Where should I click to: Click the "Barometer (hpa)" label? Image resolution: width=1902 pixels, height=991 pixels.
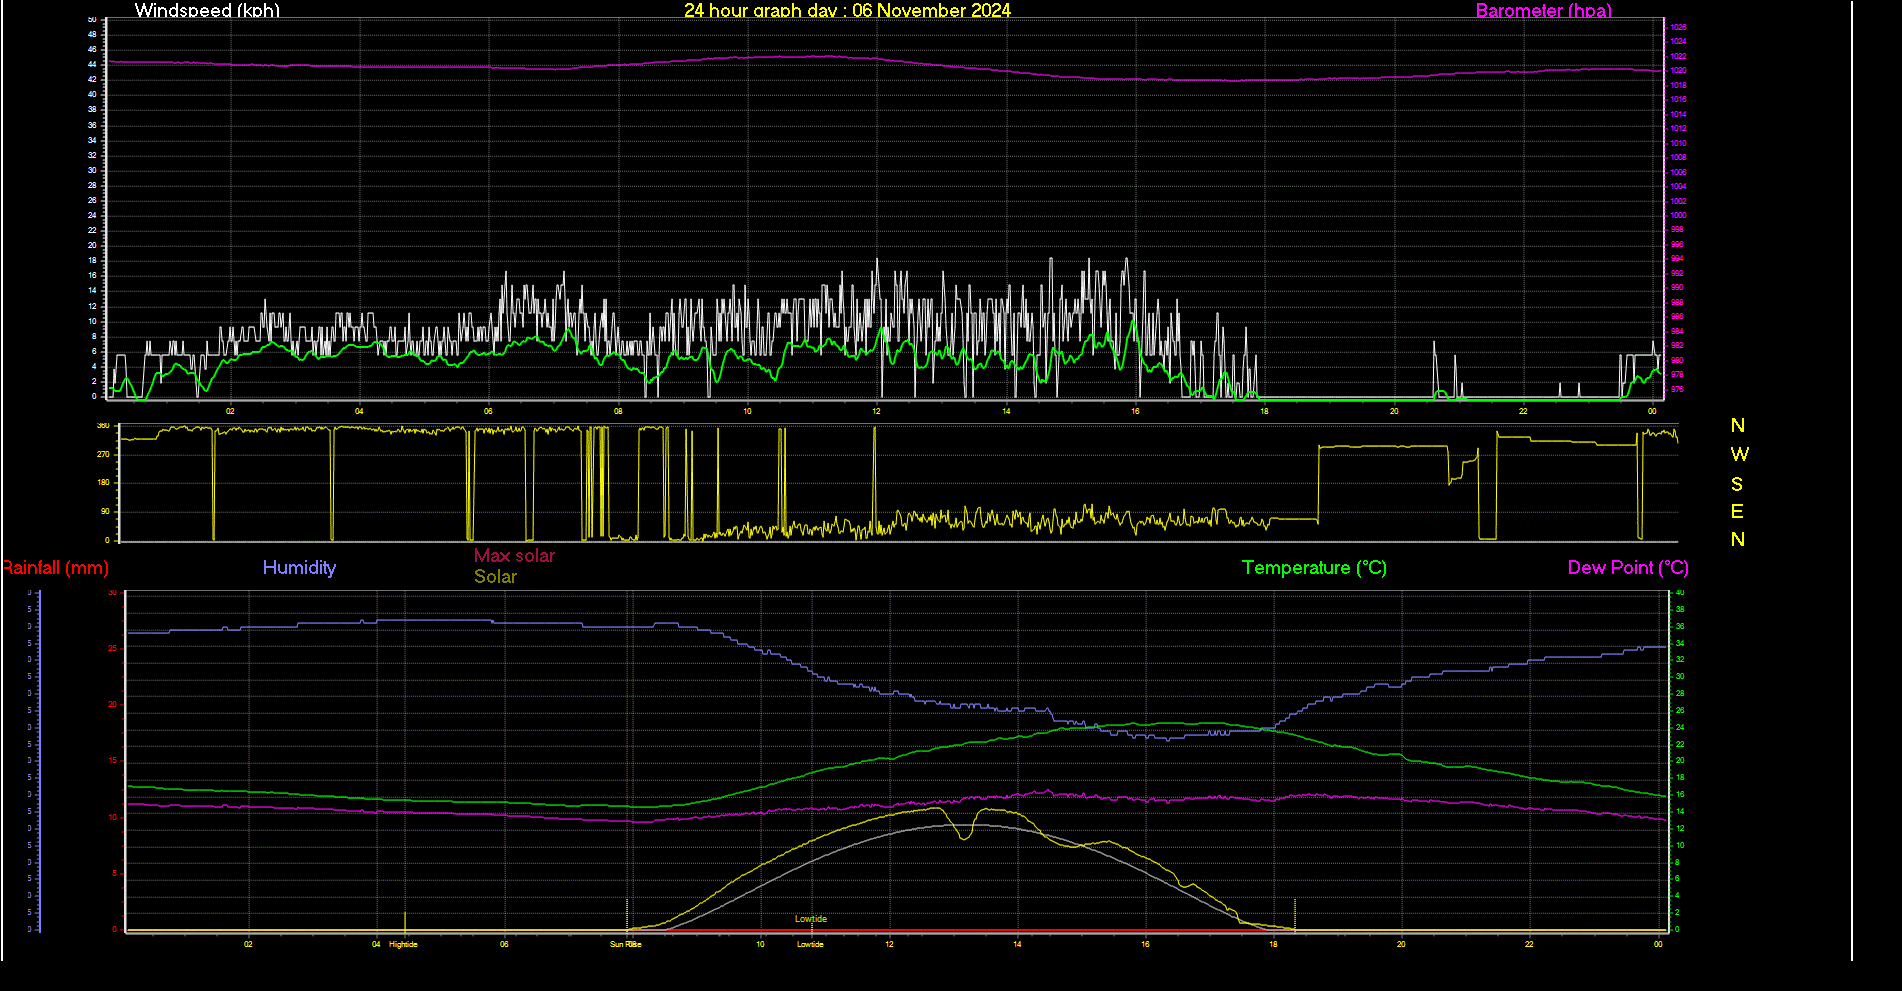point(1544,10)
